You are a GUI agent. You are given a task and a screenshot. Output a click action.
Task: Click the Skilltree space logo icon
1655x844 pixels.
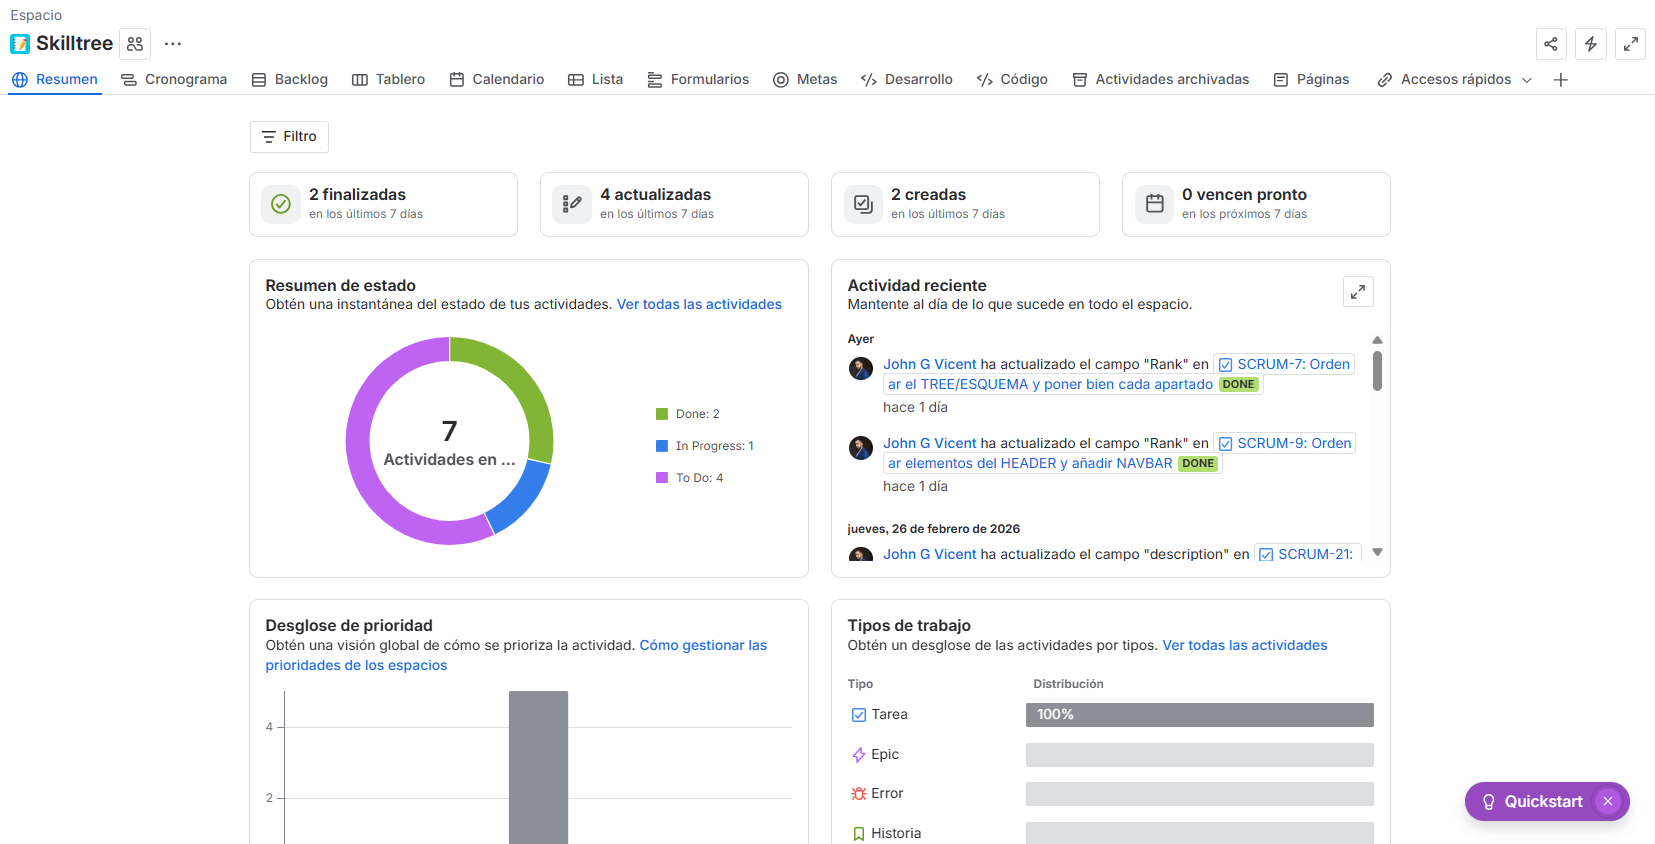point(20,44)
